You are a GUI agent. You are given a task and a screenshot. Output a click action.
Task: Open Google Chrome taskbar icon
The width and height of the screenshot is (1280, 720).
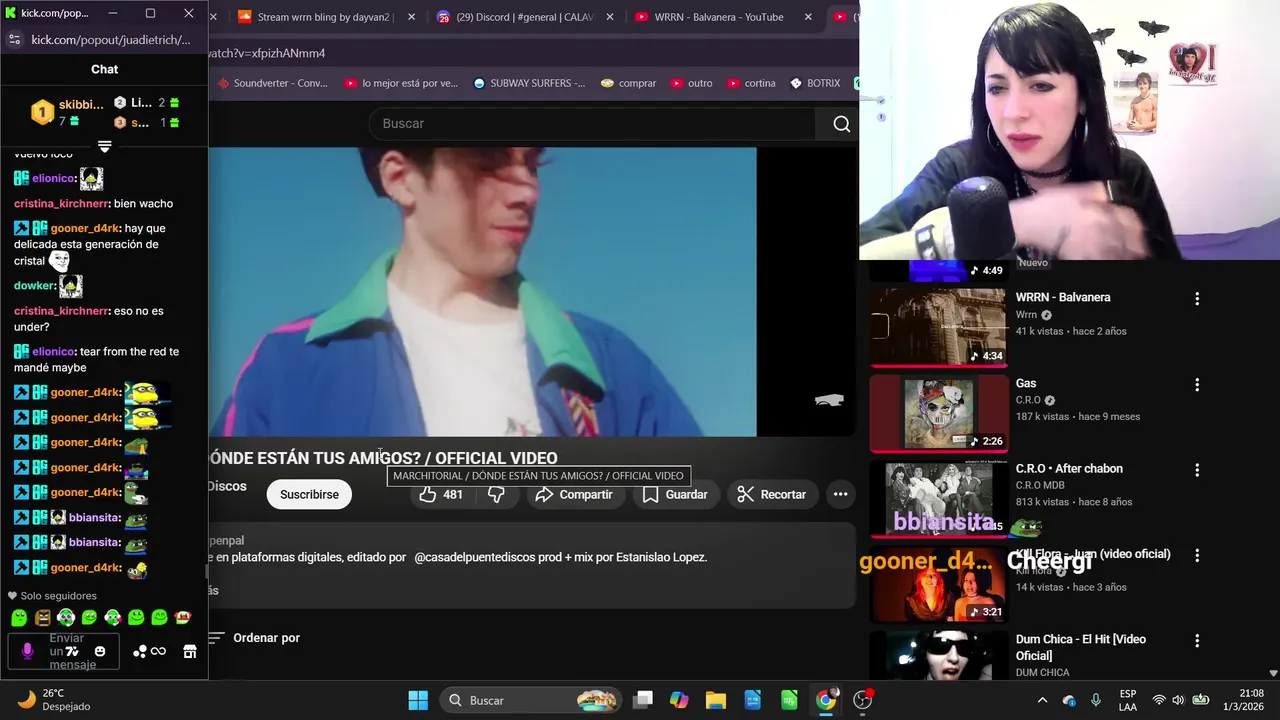pyautogui.click(x=826, y=700)
